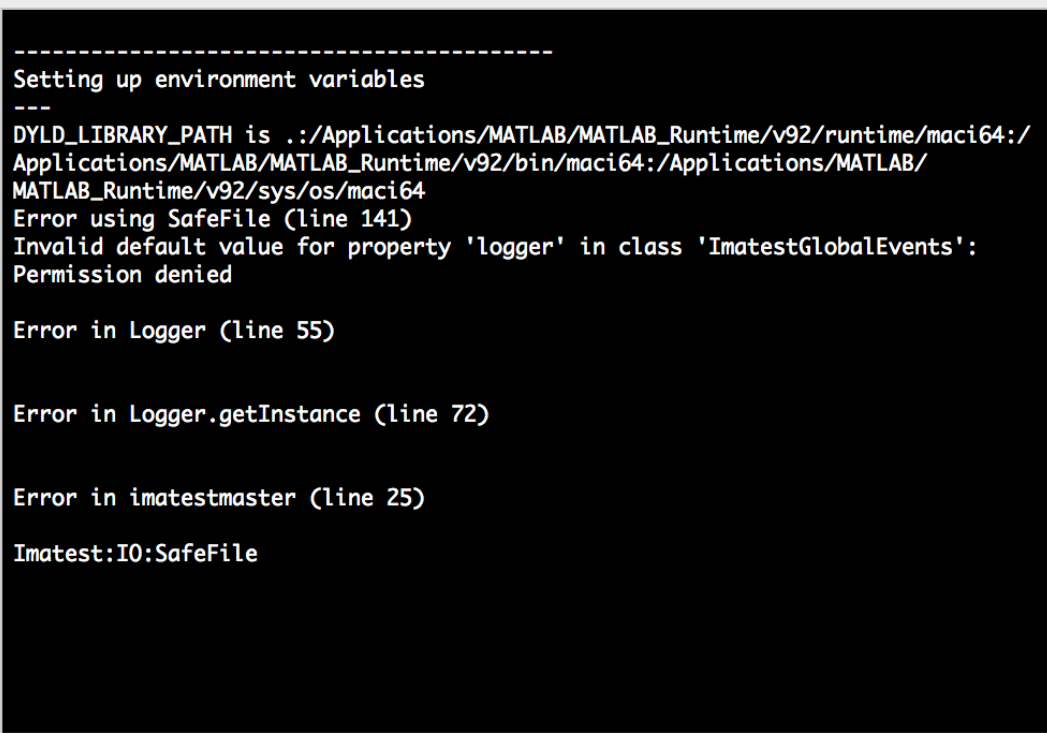Click the dashed separator line at top
The image size is (1047, 733).
[283, 51]
